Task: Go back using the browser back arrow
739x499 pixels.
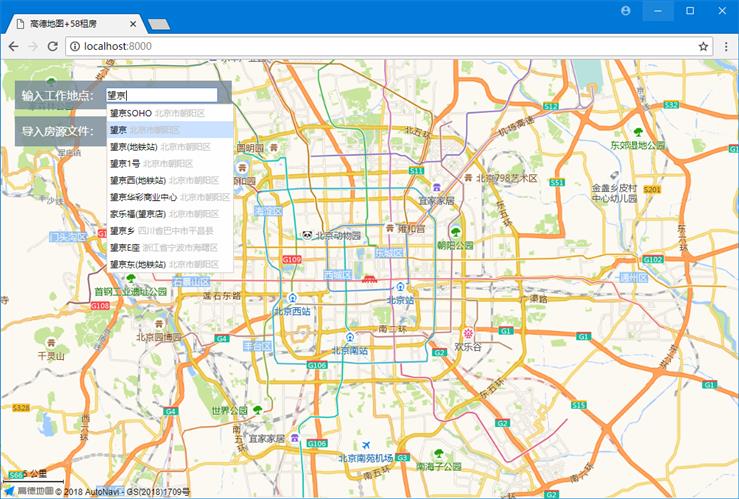Action: tap(13, 46)
